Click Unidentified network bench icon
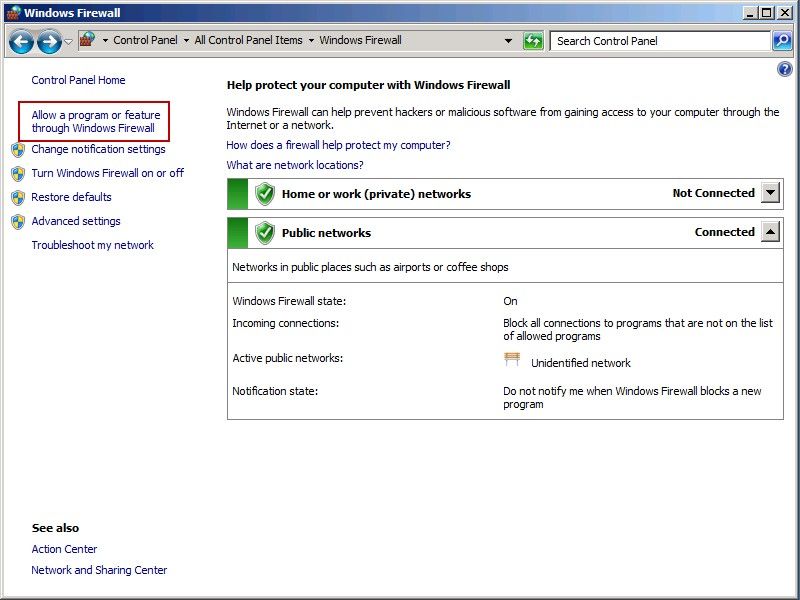This screenshot has width=800, height=600. click(x=512, y=359)
